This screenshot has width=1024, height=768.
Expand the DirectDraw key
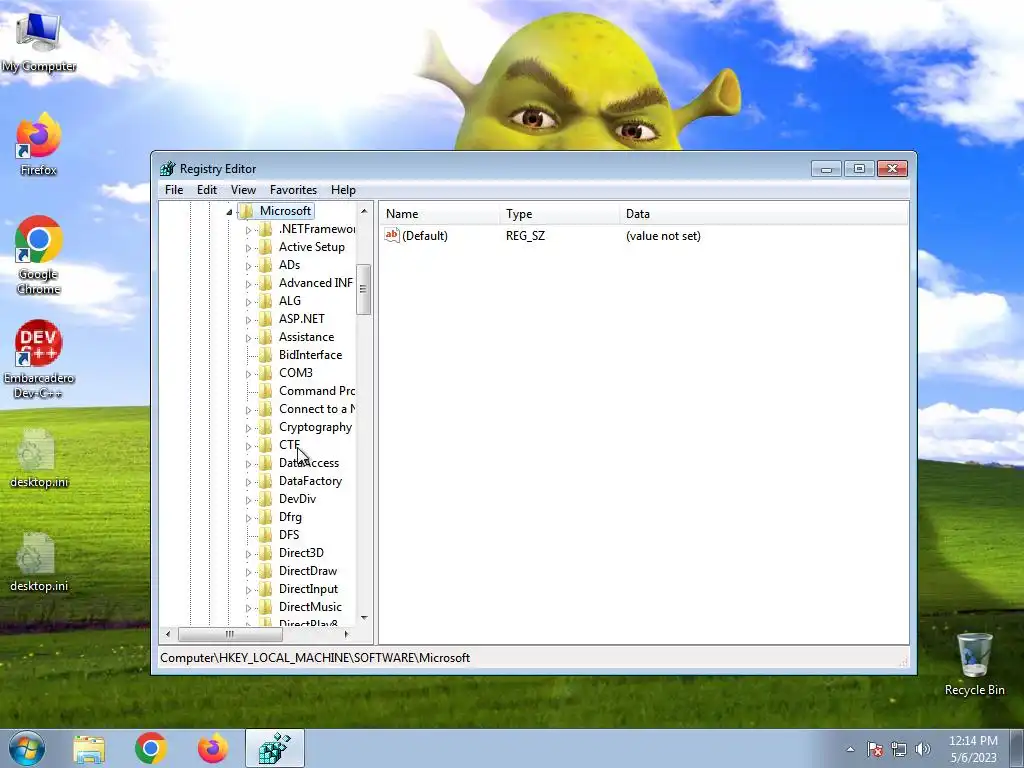[248, 572]
